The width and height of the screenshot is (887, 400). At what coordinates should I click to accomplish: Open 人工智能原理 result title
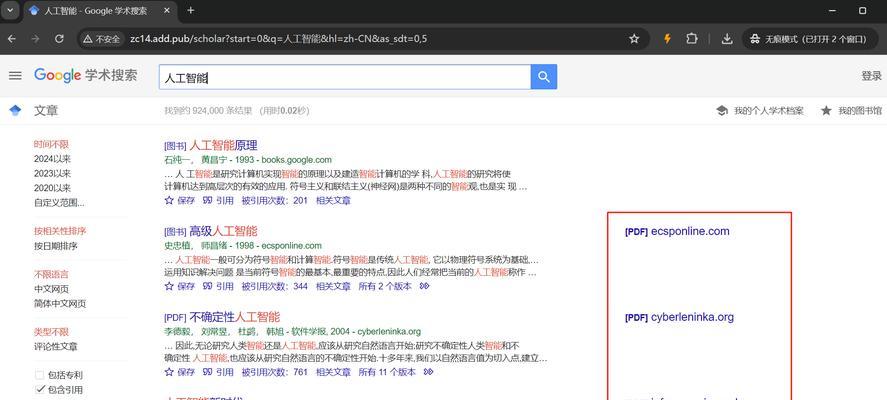[223, 145]
